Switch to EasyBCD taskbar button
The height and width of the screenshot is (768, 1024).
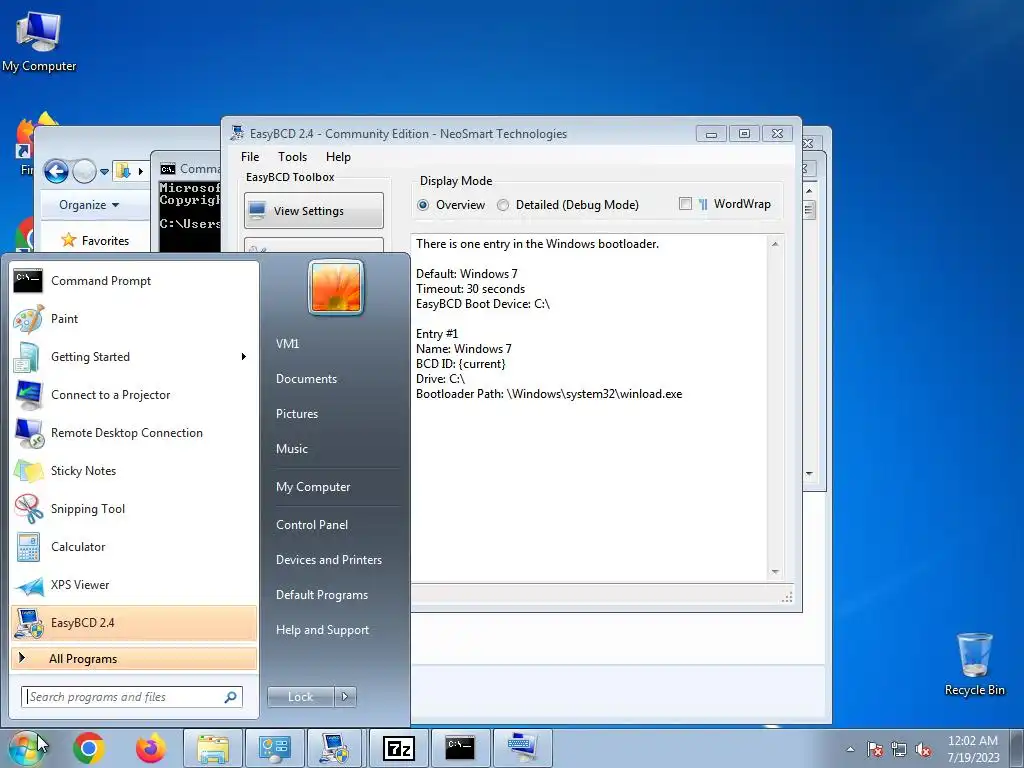pos(336,748)
